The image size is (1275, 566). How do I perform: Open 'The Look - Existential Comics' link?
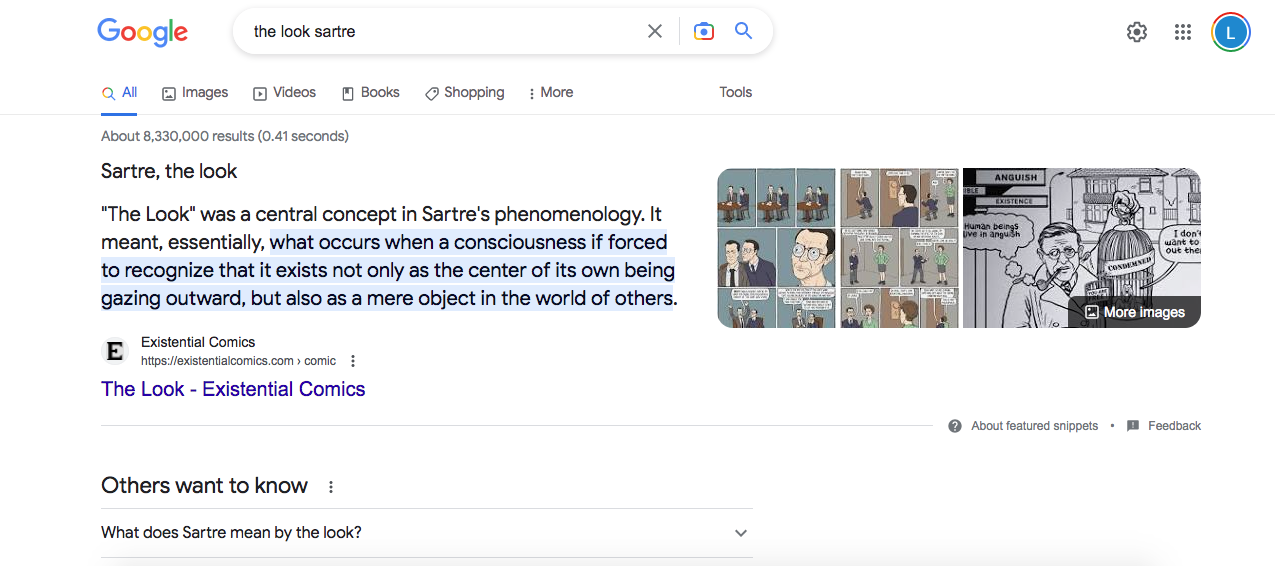233,389
